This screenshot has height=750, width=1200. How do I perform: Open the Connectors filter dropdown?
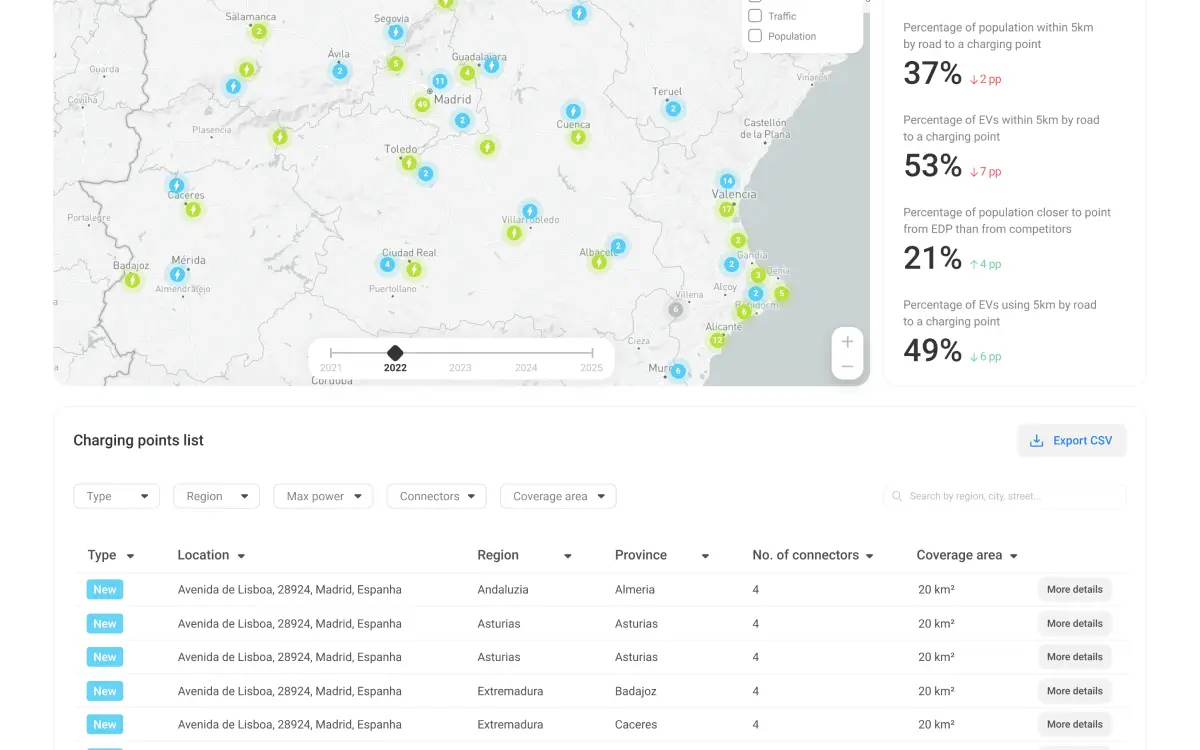437,496
